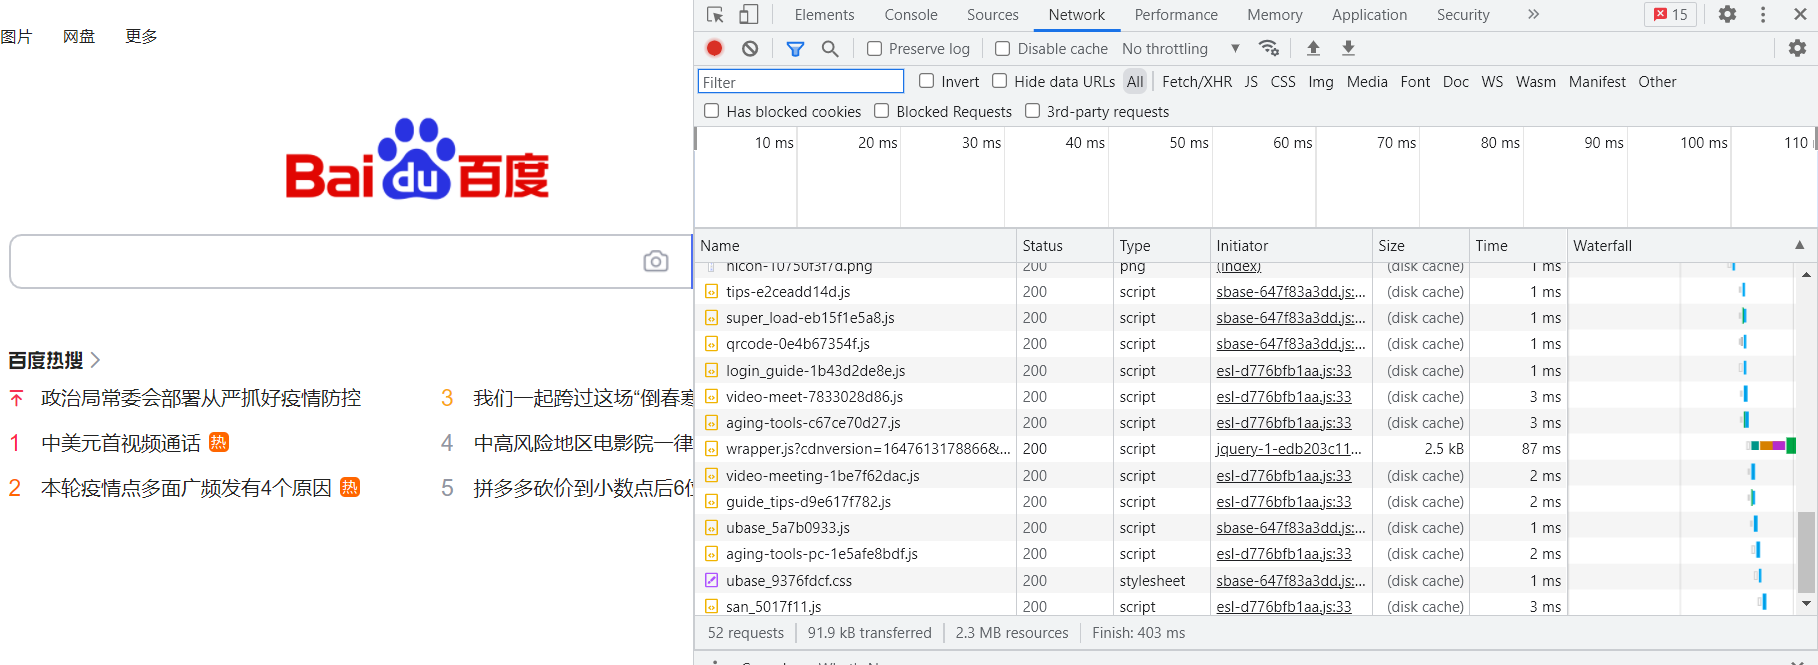
Task: Click file icon of qrcode-0e4b67354f.js
Action: tap(711, 344)
